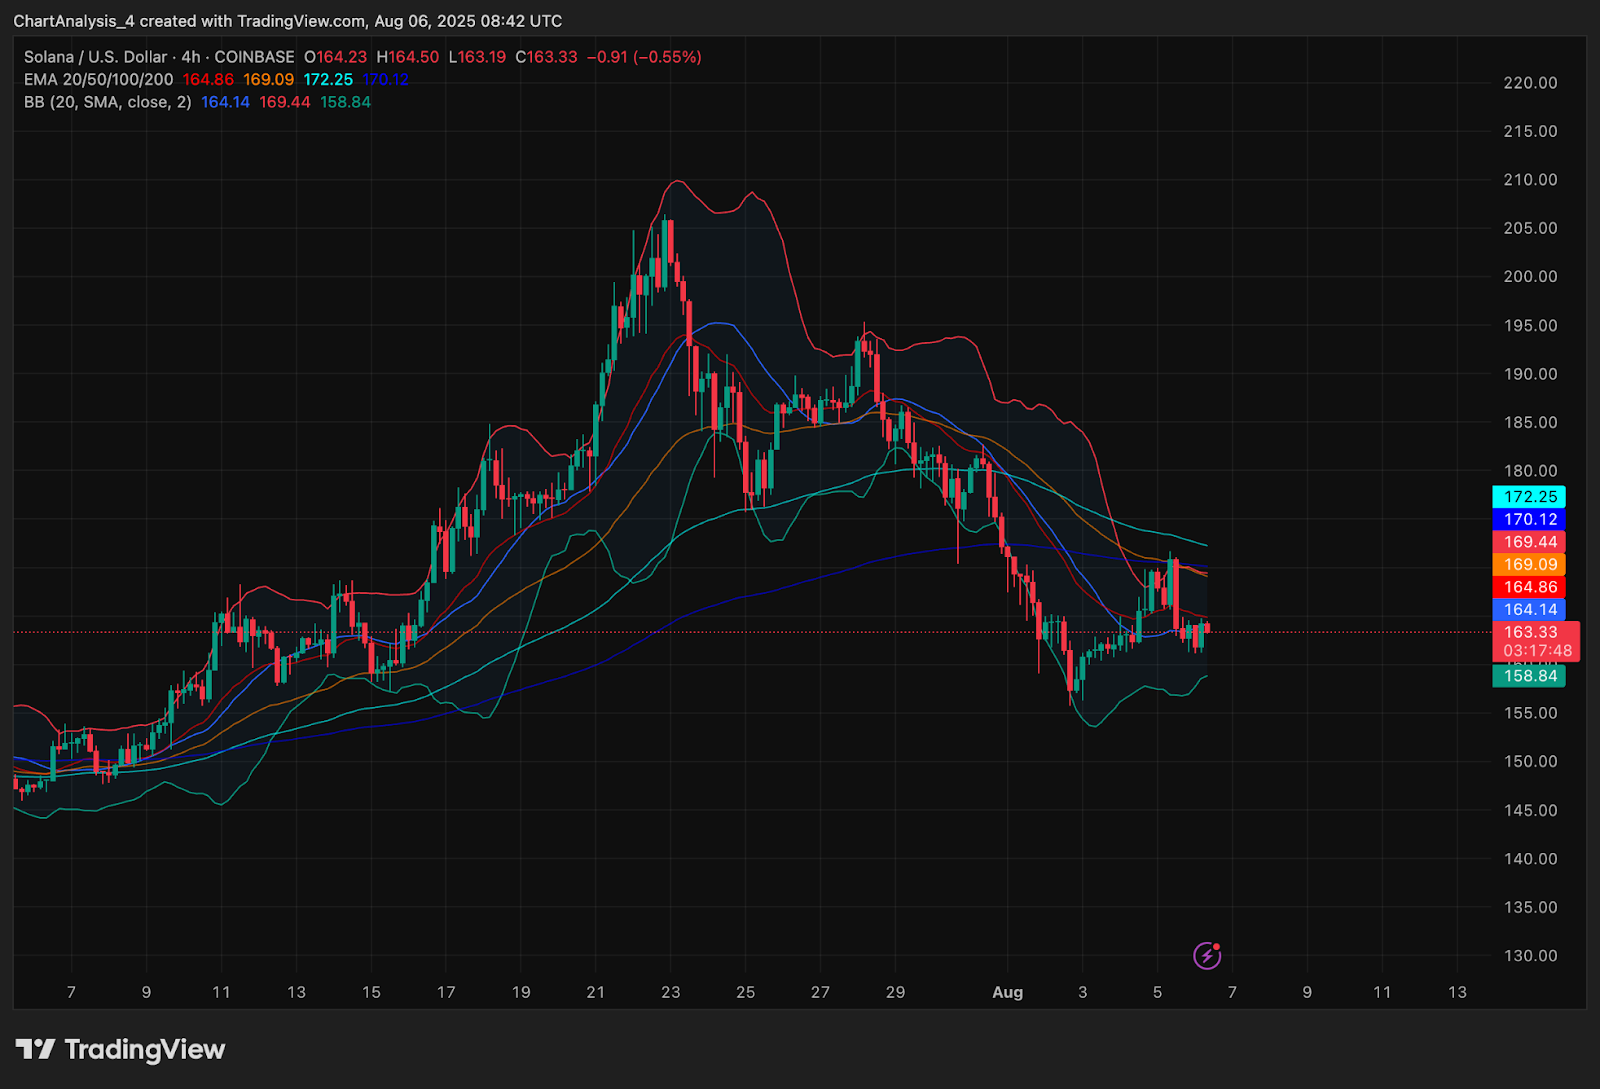Click the TradingView logo mark at bottom-left
The height and width of the screenshot is (1089, 1600).
coord(35,1049)
